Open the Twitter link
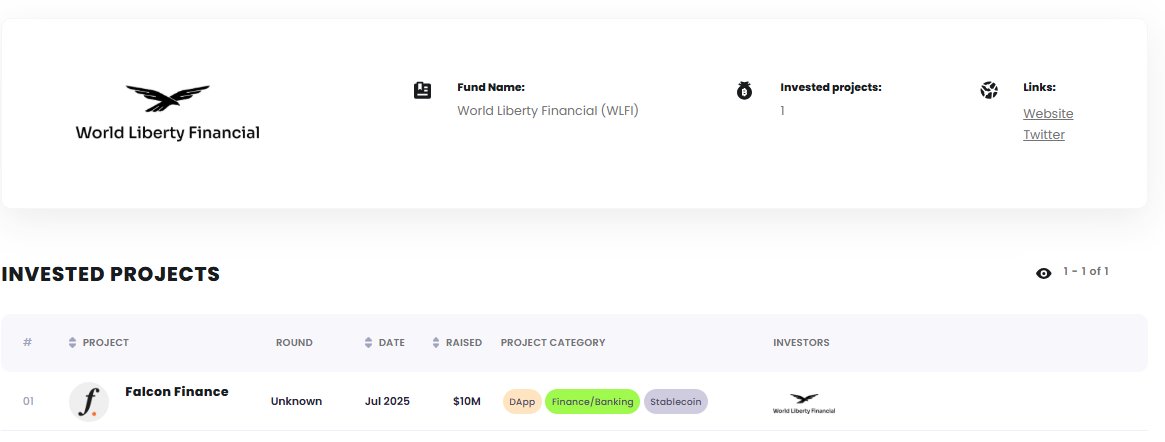 point(1044,134)
